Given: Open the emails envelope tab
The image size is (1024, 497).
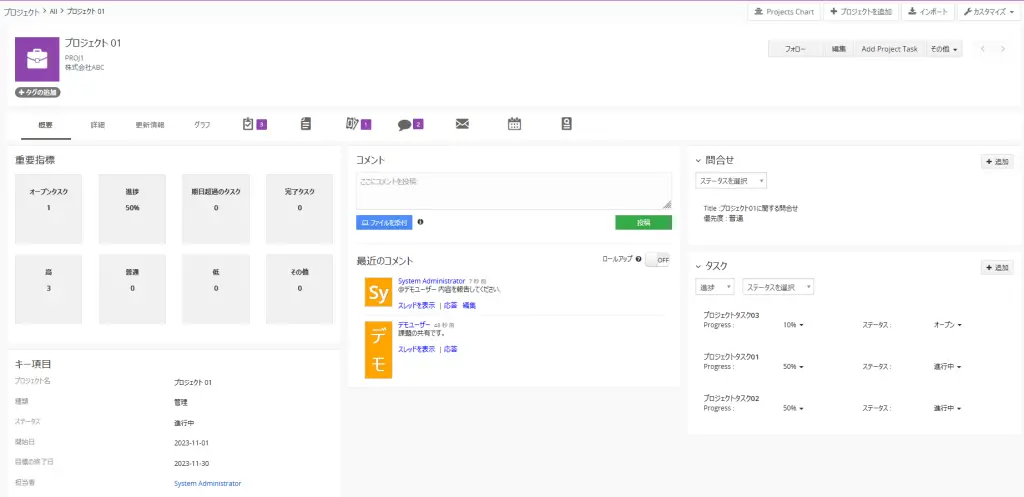Looking at the screenshot, I should tap(462, 124).
